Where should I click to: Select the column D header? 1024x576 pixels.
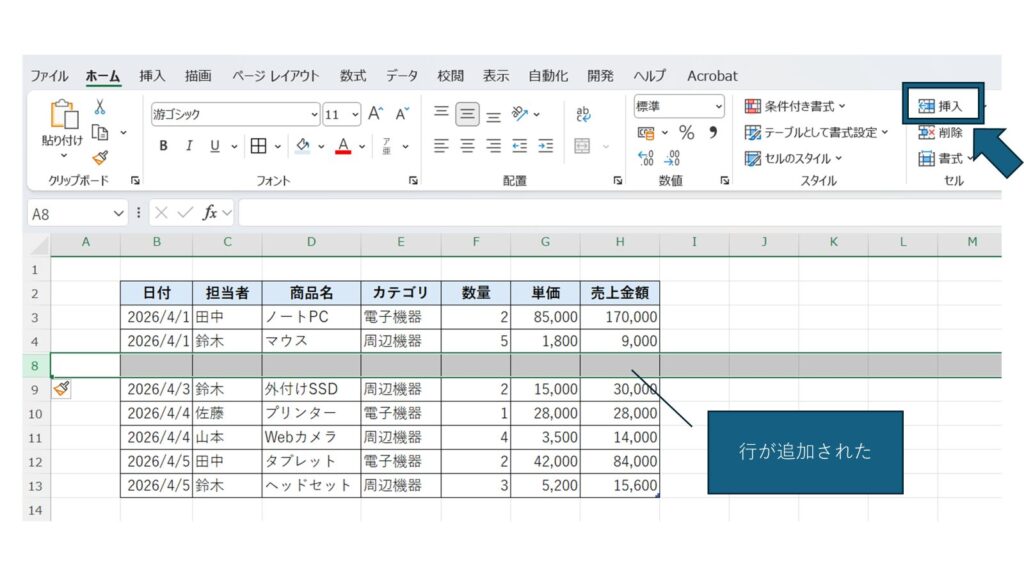pos(311,242)
